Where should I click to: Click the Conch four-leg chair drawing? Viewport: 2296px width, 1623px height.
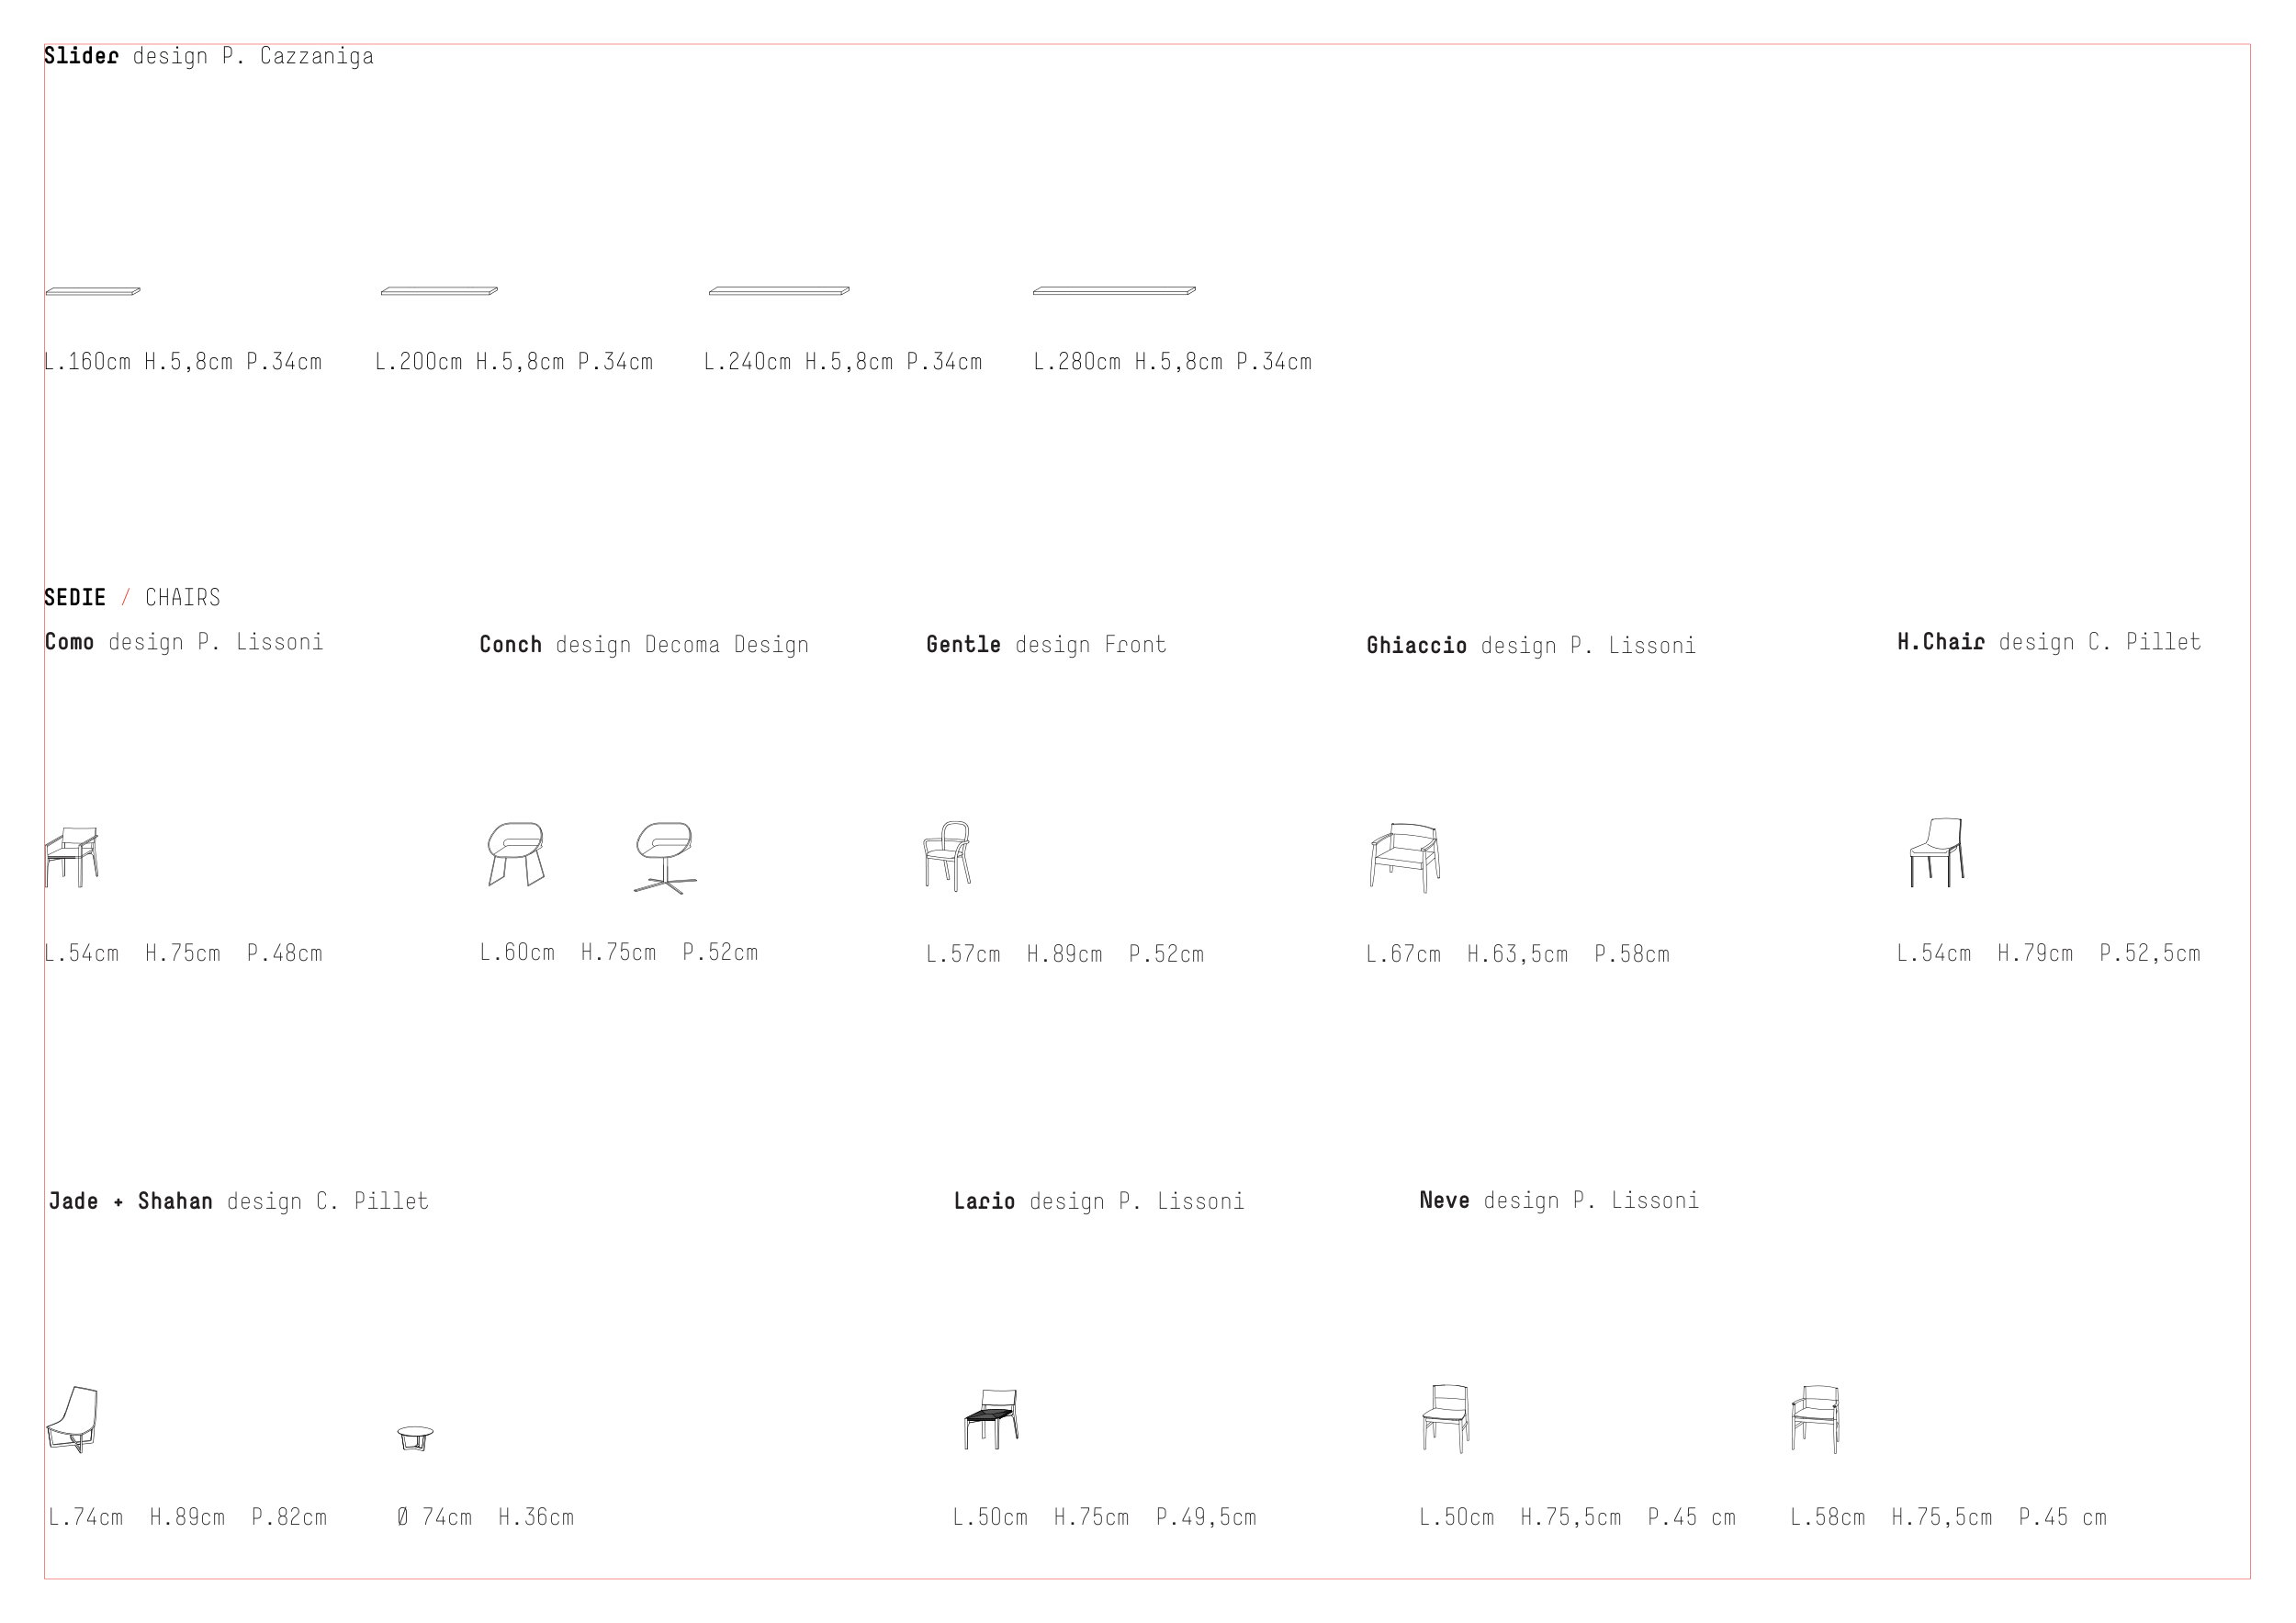tap(516, 854)
